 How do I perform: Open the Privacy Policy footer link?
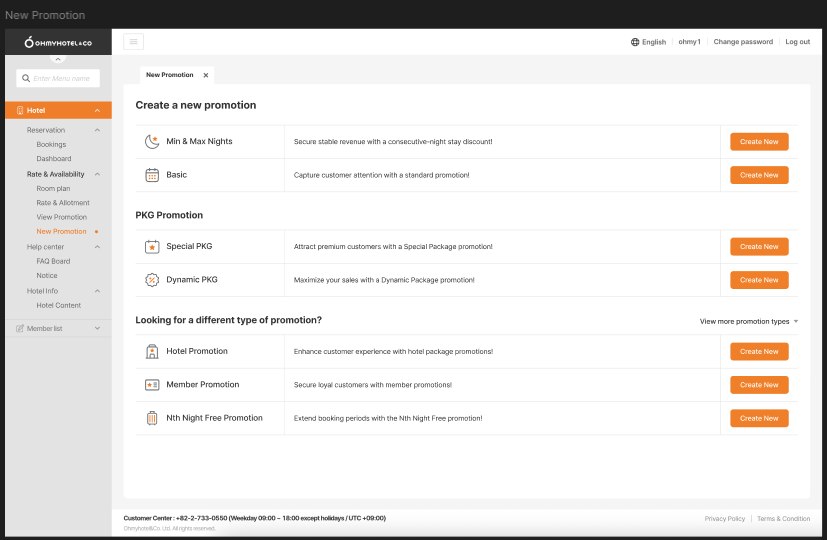pyautogui.click(x=724, y=519)
